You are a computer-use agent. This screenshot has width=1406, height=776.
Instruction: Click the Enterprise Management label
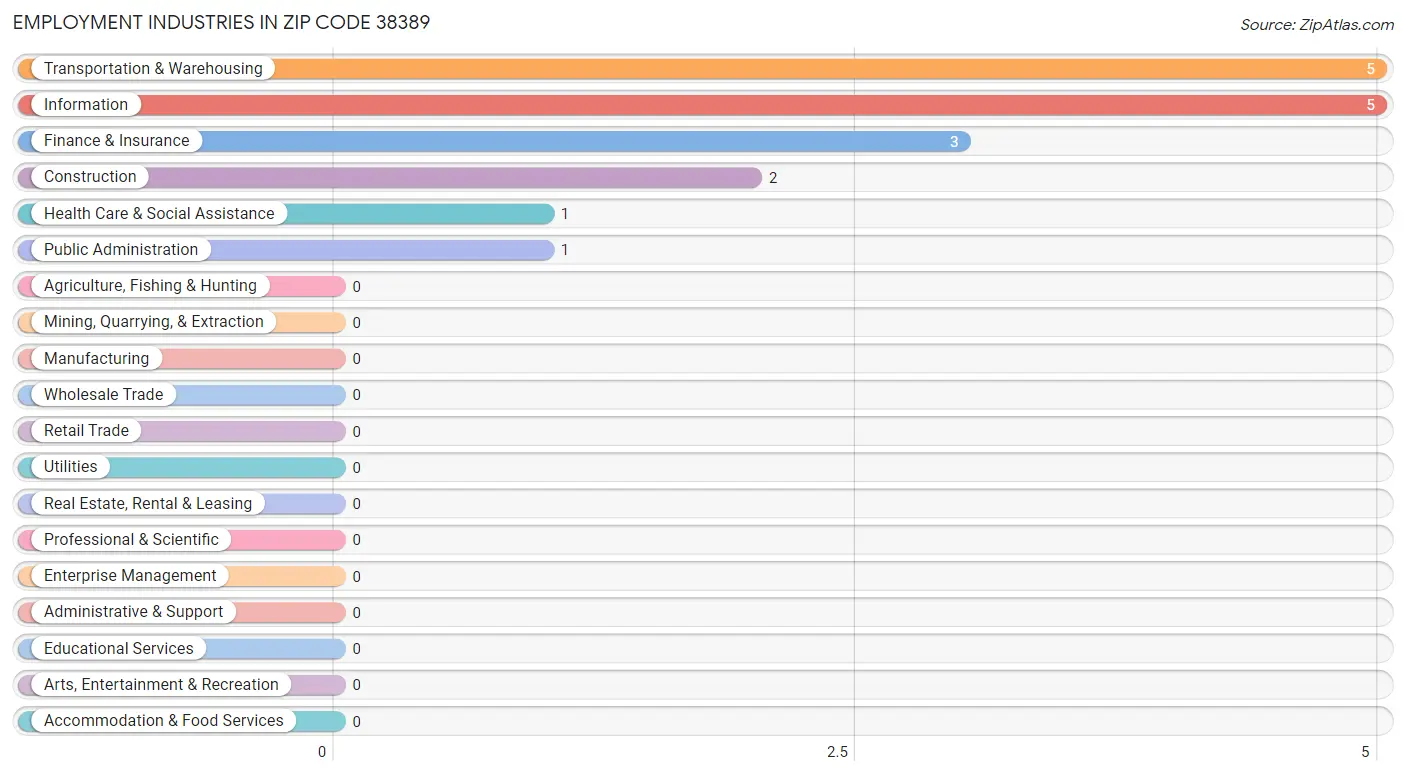130,576
